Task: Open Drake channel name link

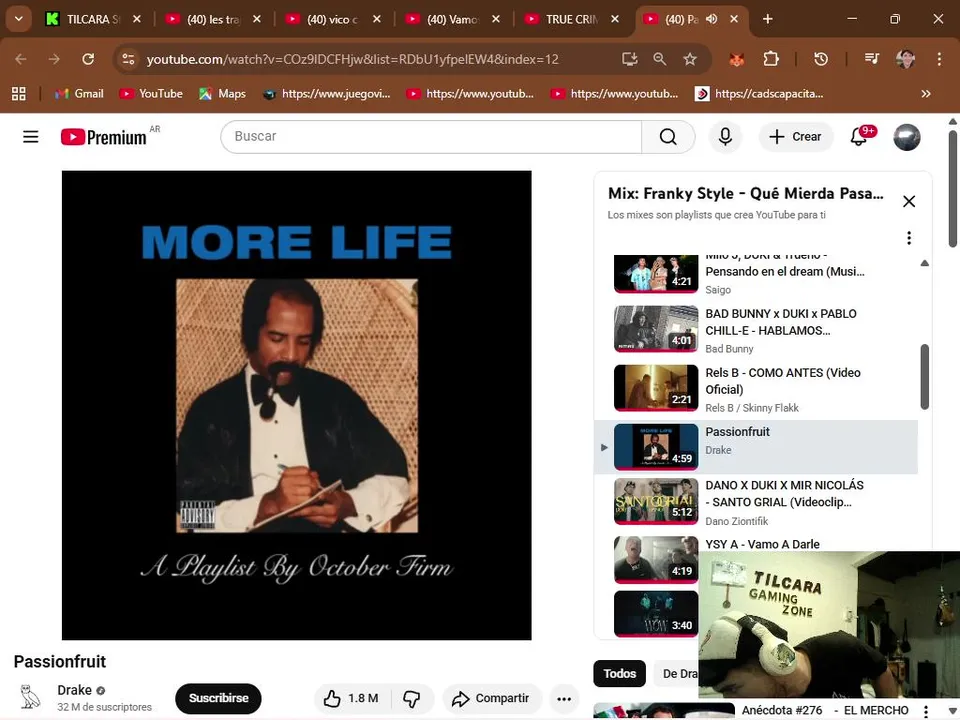Action: click(74, 690)
